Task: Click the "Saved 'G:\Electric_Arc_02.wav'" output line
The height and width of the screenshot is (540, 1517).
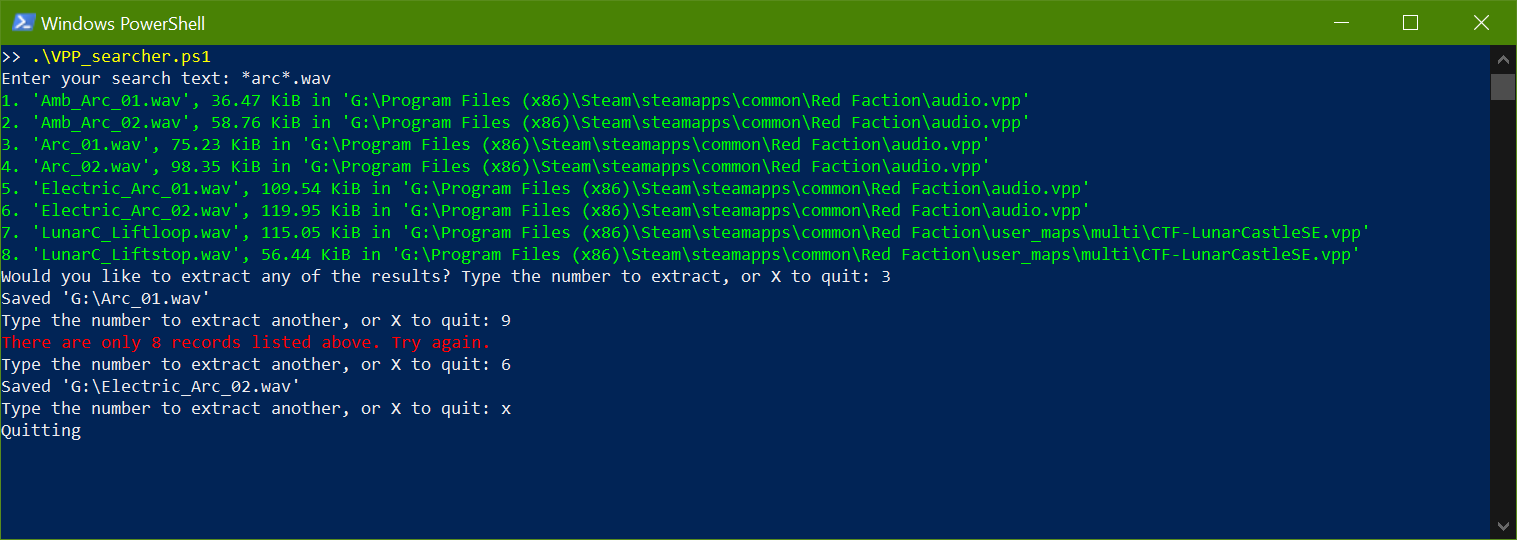Action: [150, 386]
